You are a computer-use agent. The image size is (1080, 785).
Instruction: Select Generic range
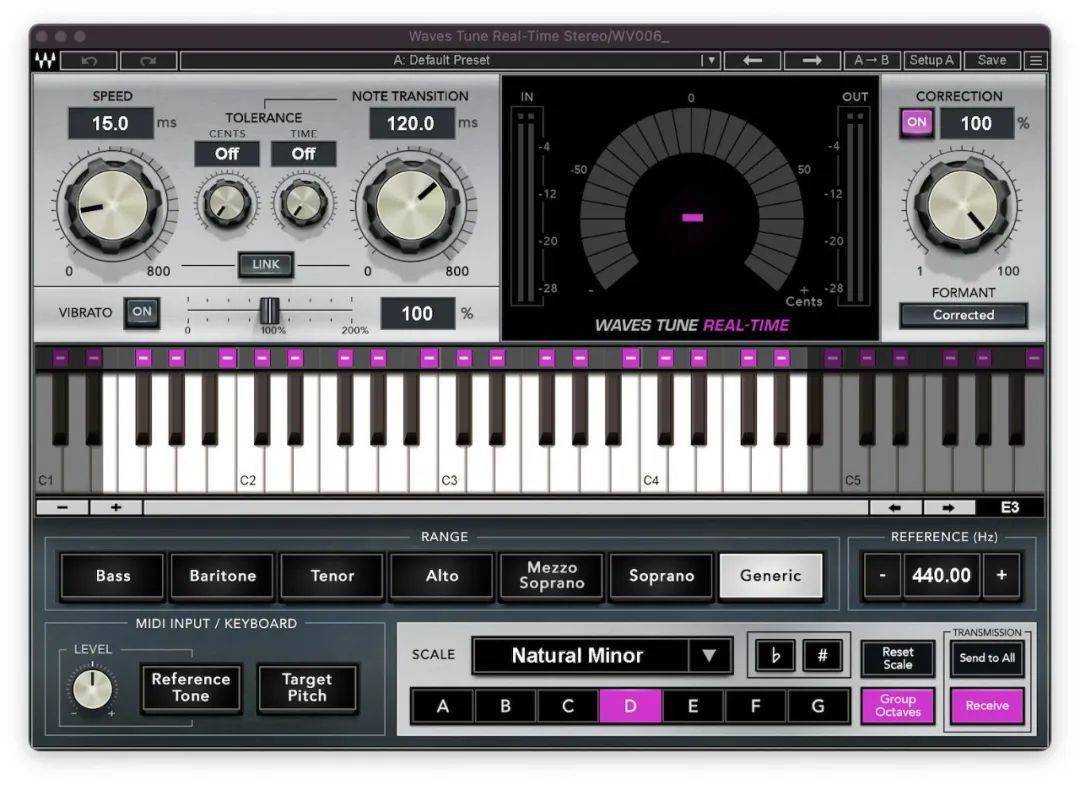(771, 576)
